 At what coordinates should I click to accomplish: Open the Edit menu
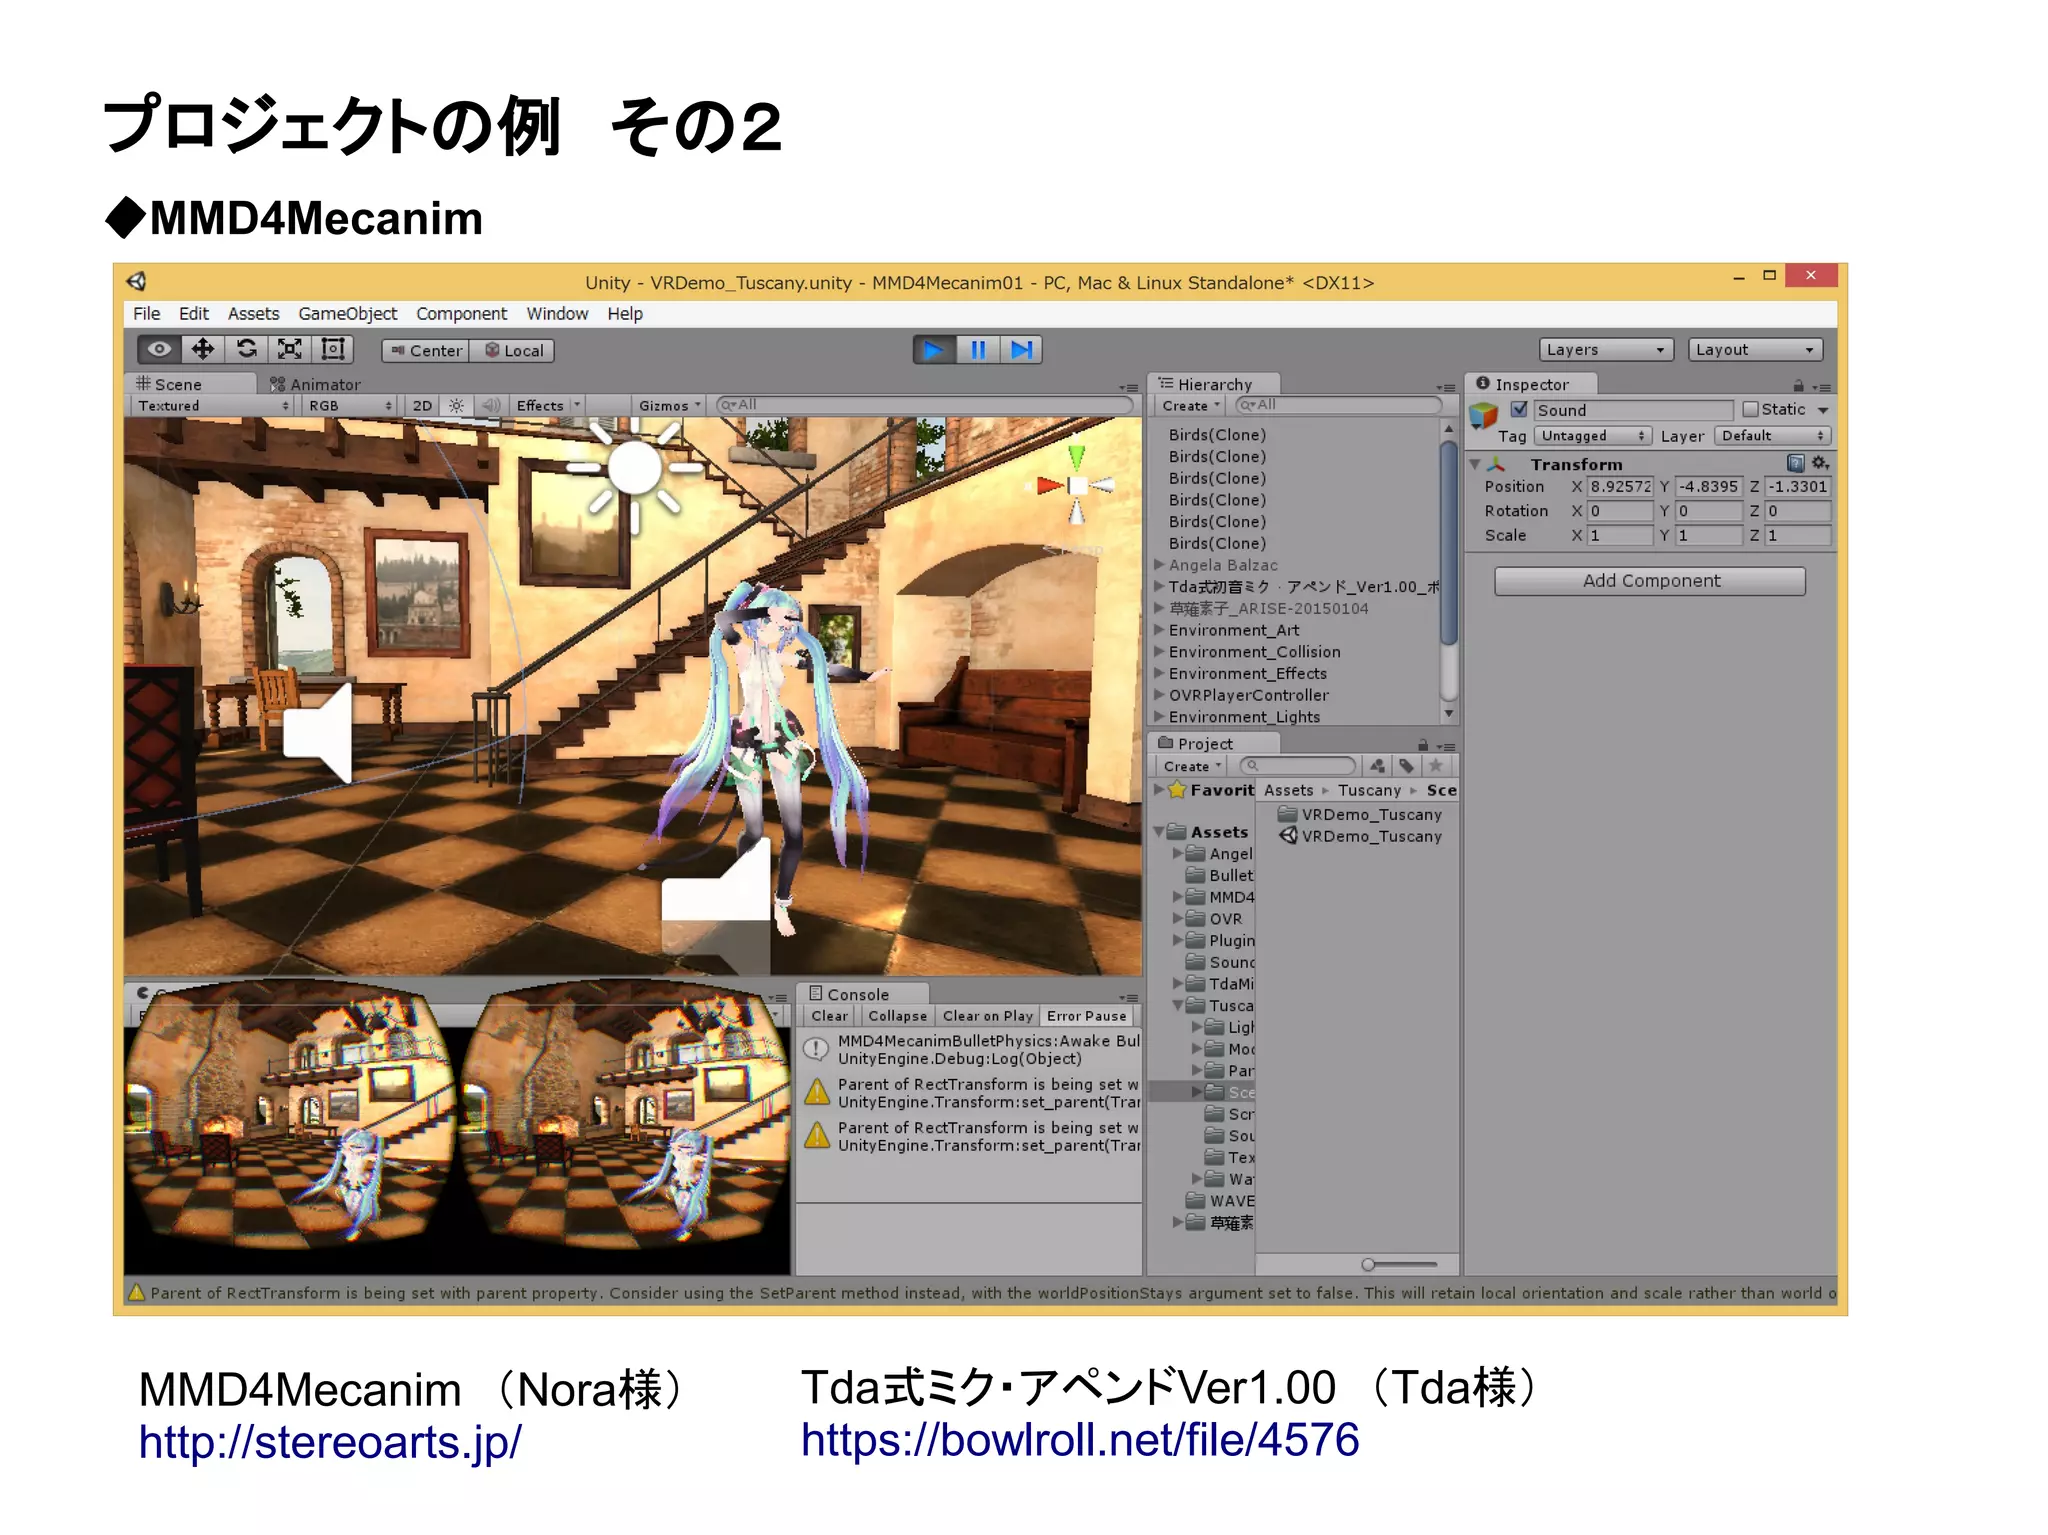(x=194, y=314)
